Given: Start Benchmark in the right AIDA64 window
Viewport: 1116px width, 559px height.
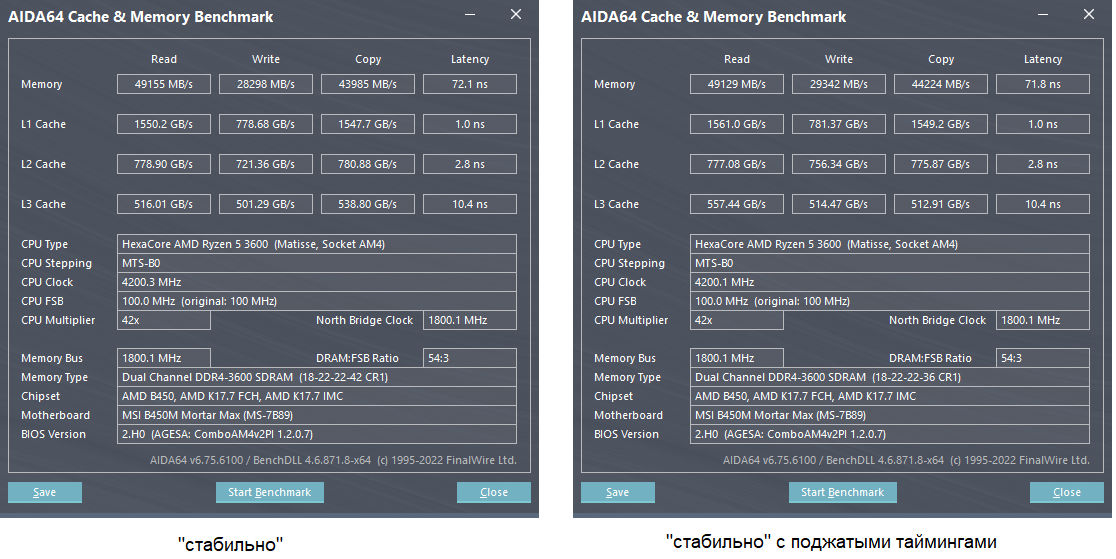Looking at the screenshot, I should click(843, 492).
